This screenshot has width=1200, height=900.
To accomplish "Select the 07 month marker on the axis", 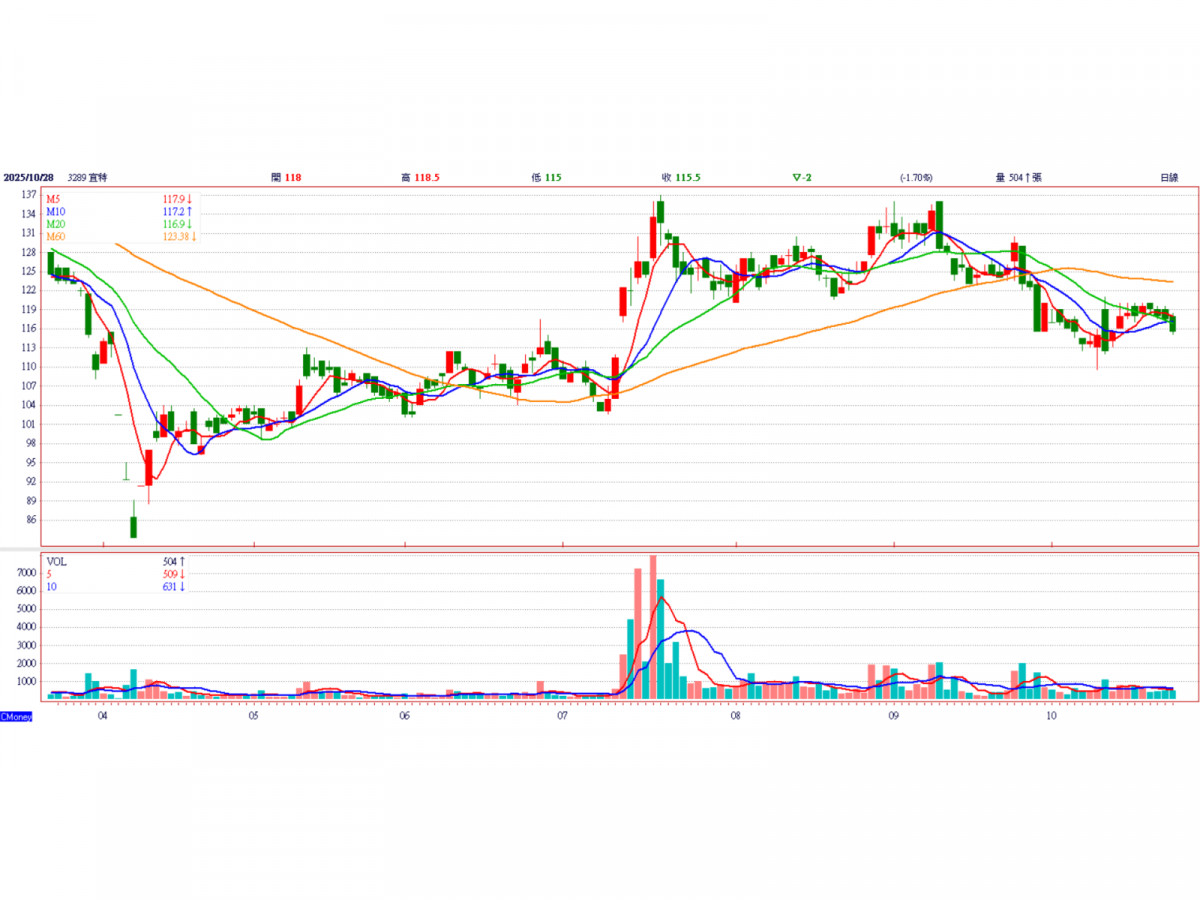I will [563, 716].
